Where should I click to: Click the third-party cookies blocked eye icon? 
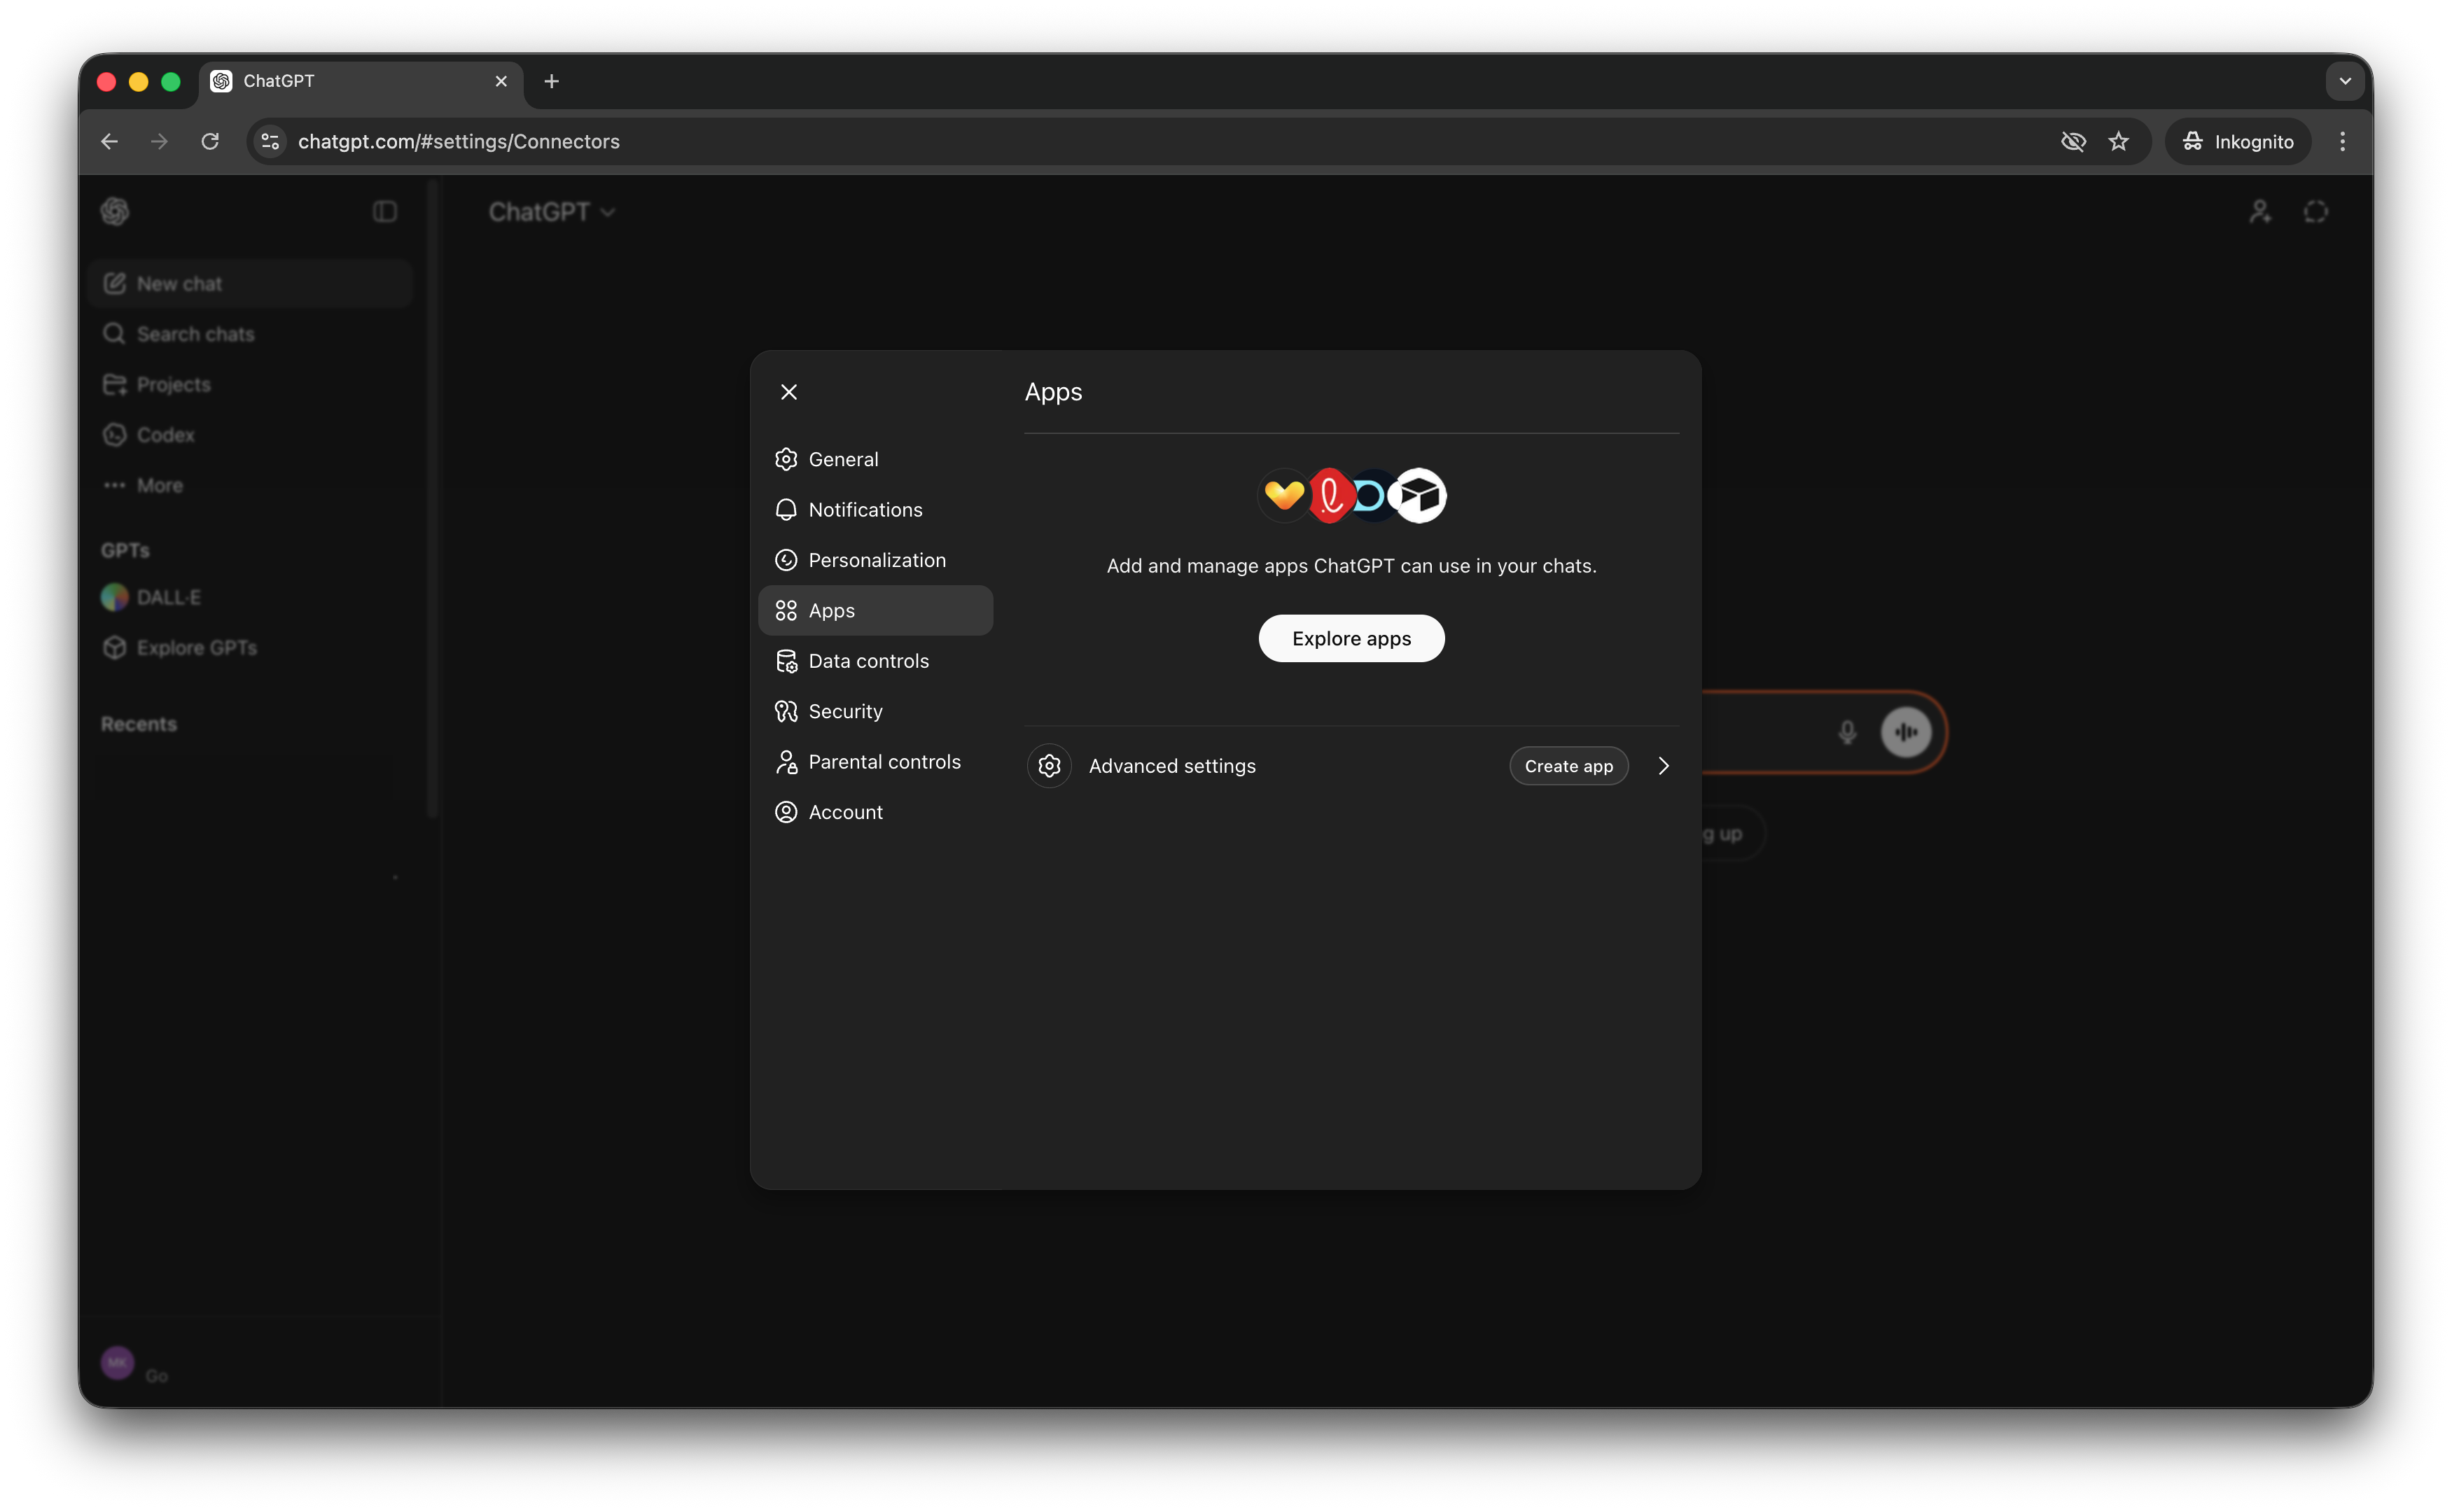point(2073,141)
